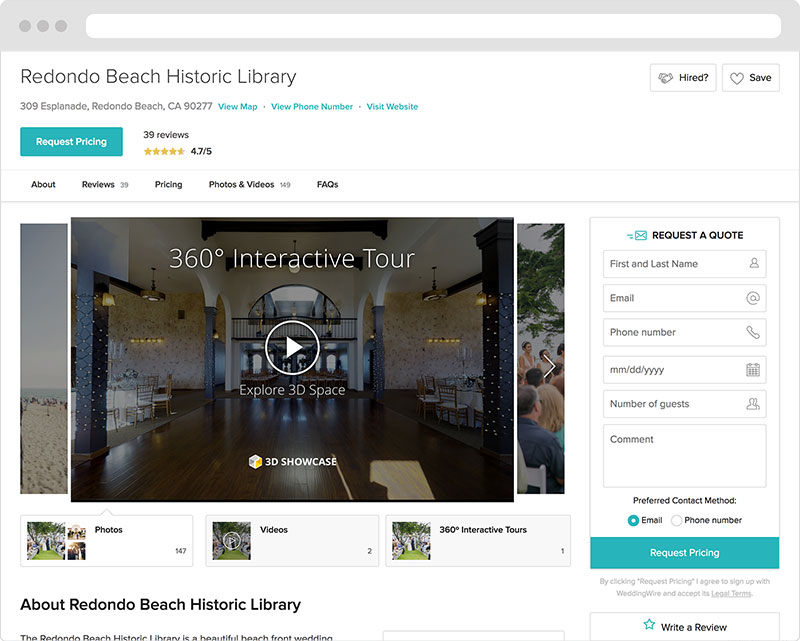Click the Comment text area
Screen dimensions: 800x641
point(684,456)
